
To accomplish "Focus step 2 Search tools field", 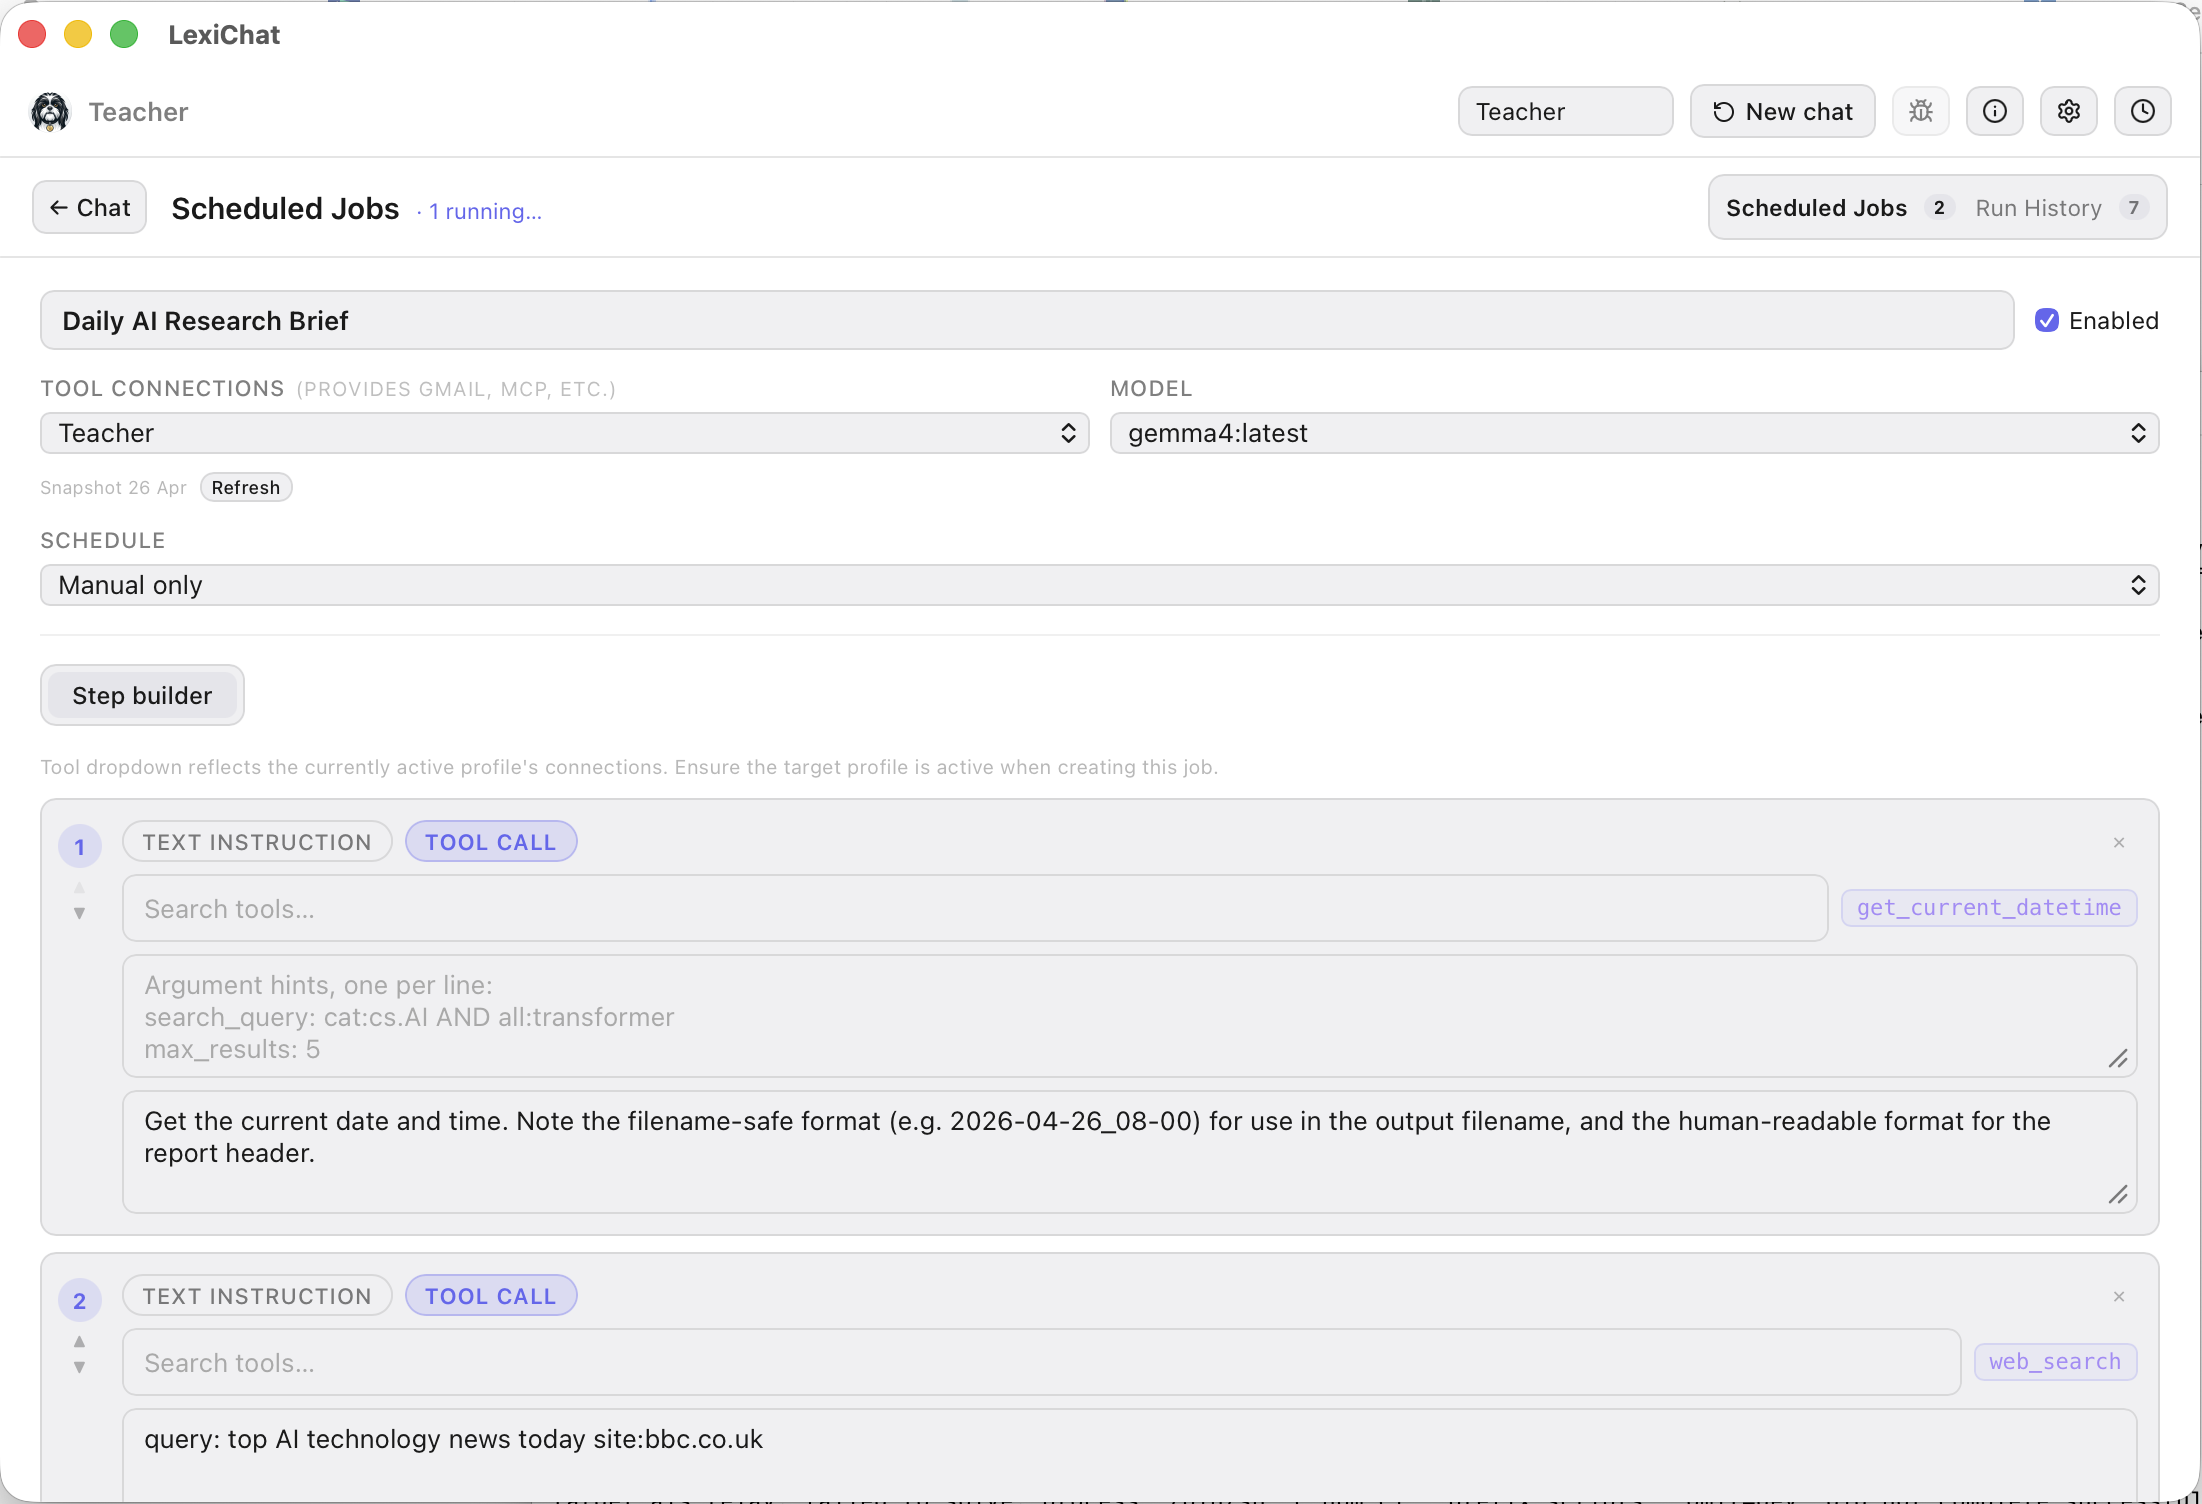I will tap(1041, 1363).
